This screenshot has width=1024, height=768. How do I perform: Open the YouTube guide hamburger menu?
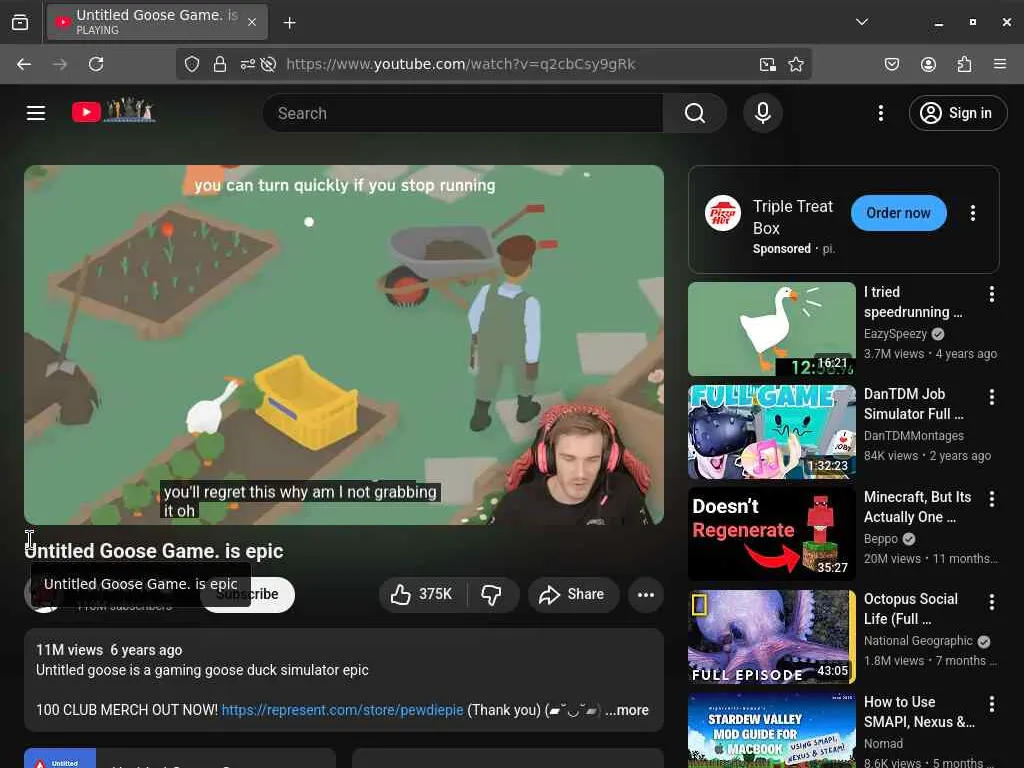click(36, 113)
